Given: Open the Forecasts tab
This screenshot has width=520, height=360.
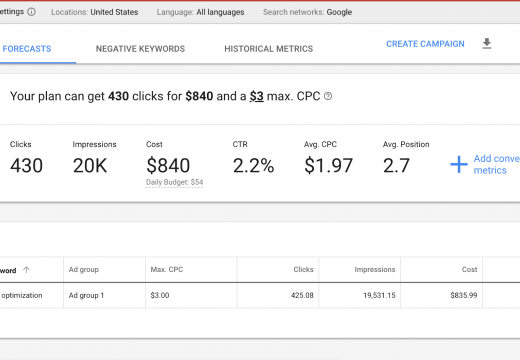Looking at the screenshot, I should [27, 49].
